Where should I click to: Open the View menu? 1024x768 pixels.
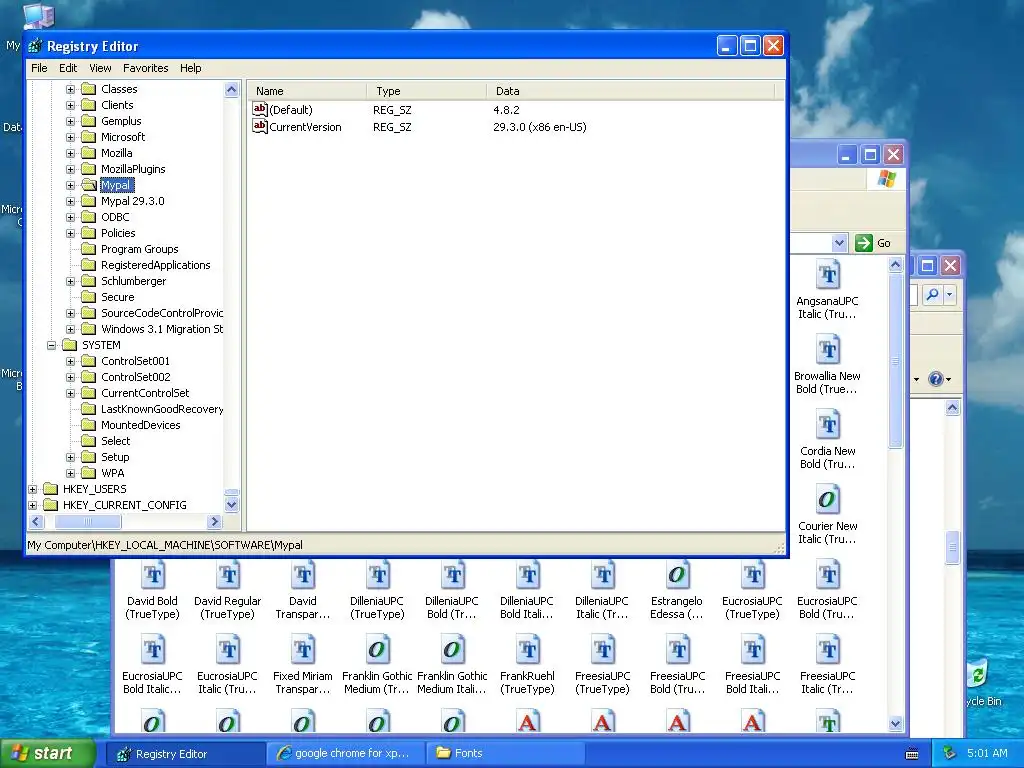pyautogui.click(x=100, y=68)
